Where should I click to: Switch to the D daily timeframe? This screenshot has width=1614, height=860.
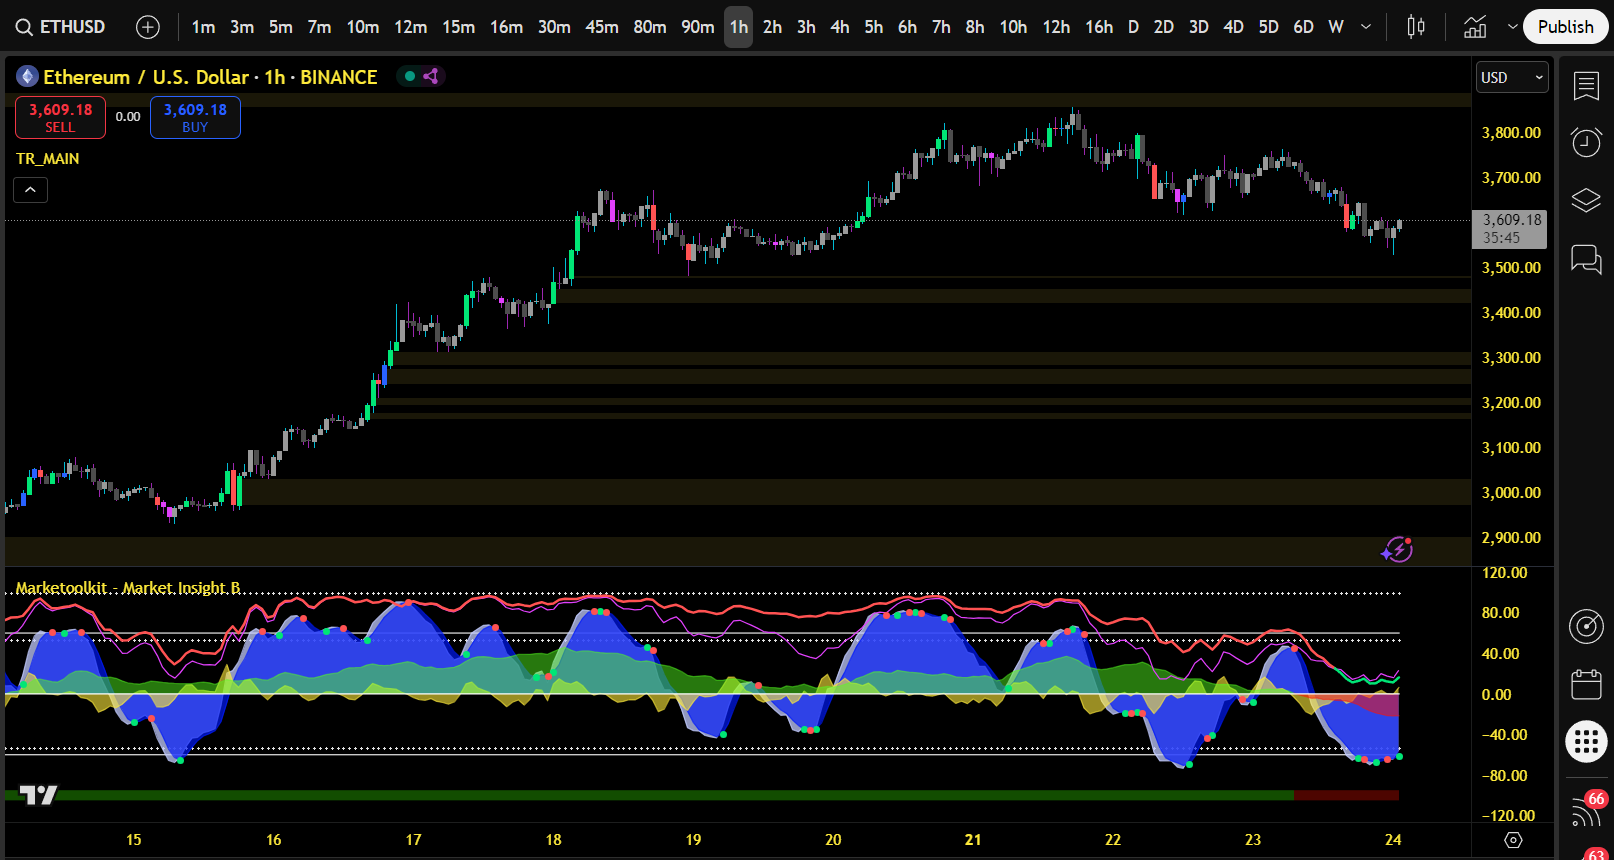[1133, 27]
